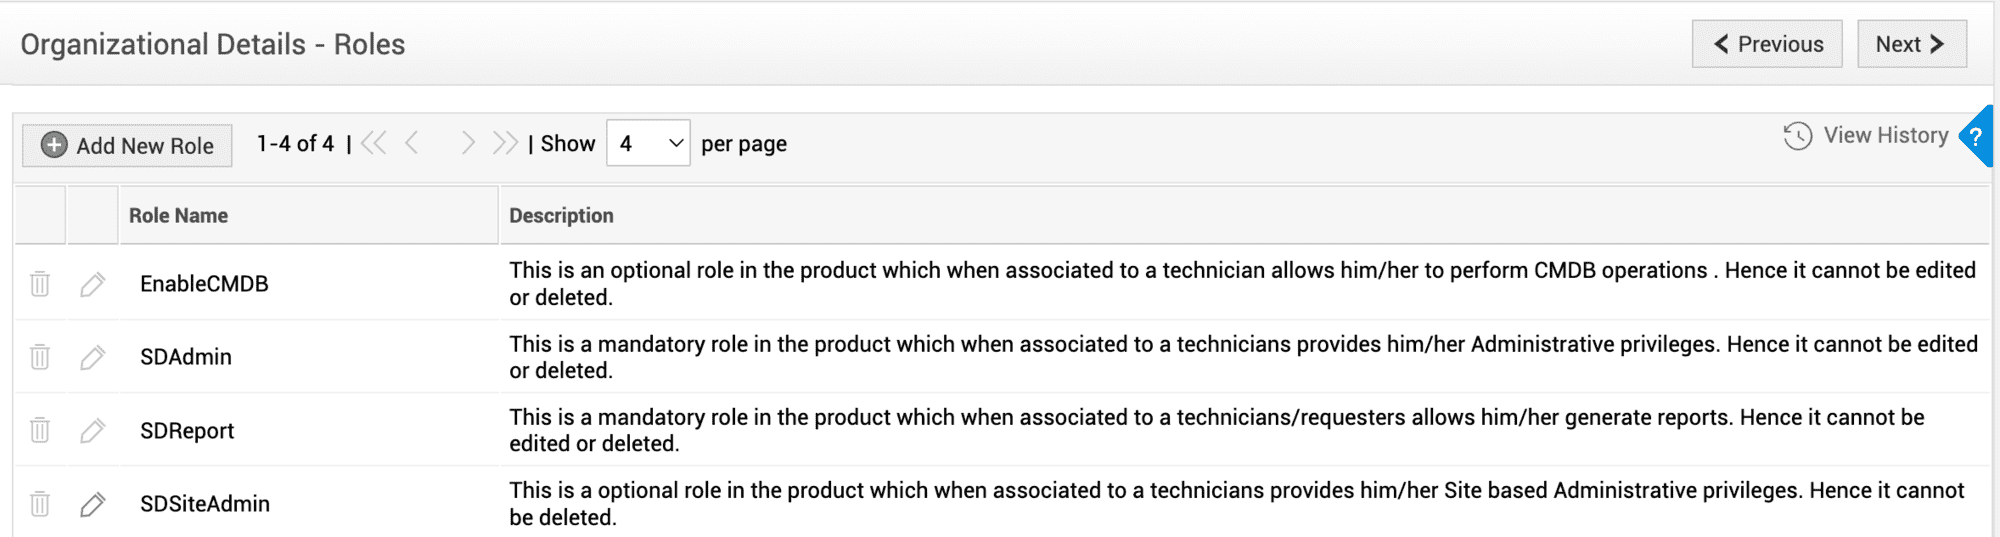This screenshot has height=537, width=2000.
Task: Click the trash icon next to SDReport
Action: pos(40,430)
